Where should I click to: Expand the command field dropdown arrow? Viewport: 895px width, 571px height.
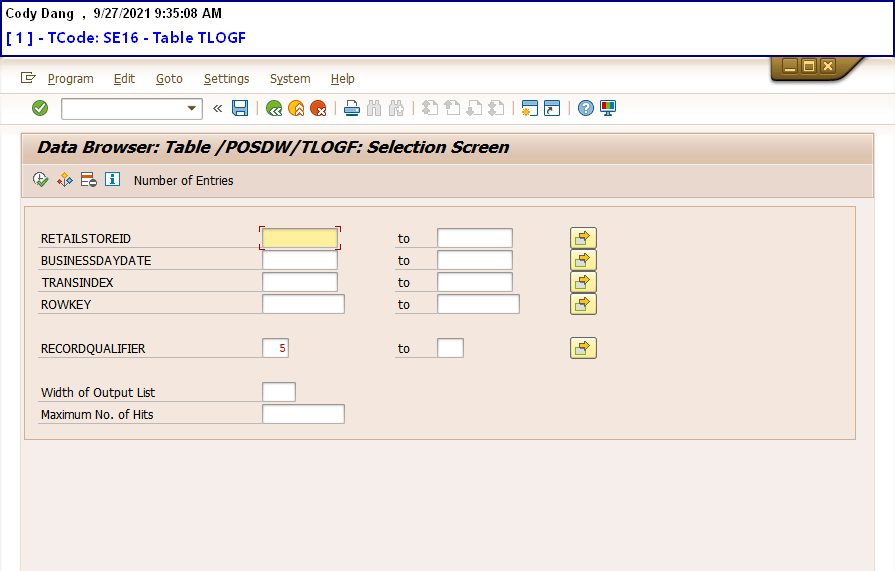[192, 108]
